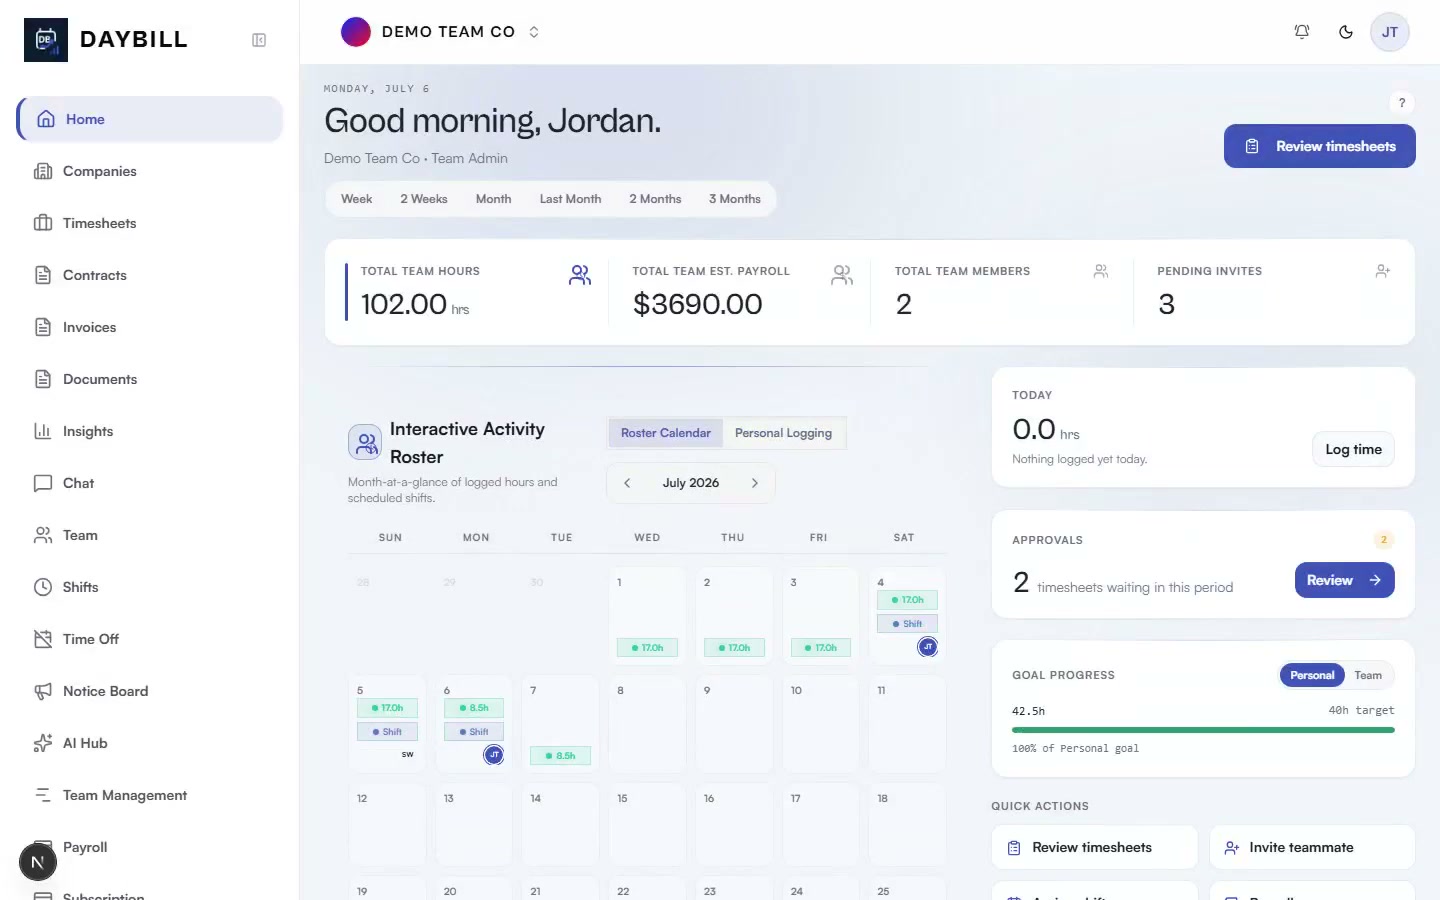Click the JT avatar on July 4
Image resolution: width=1440 pixels, height=900 pixels.
coord(928,647)
